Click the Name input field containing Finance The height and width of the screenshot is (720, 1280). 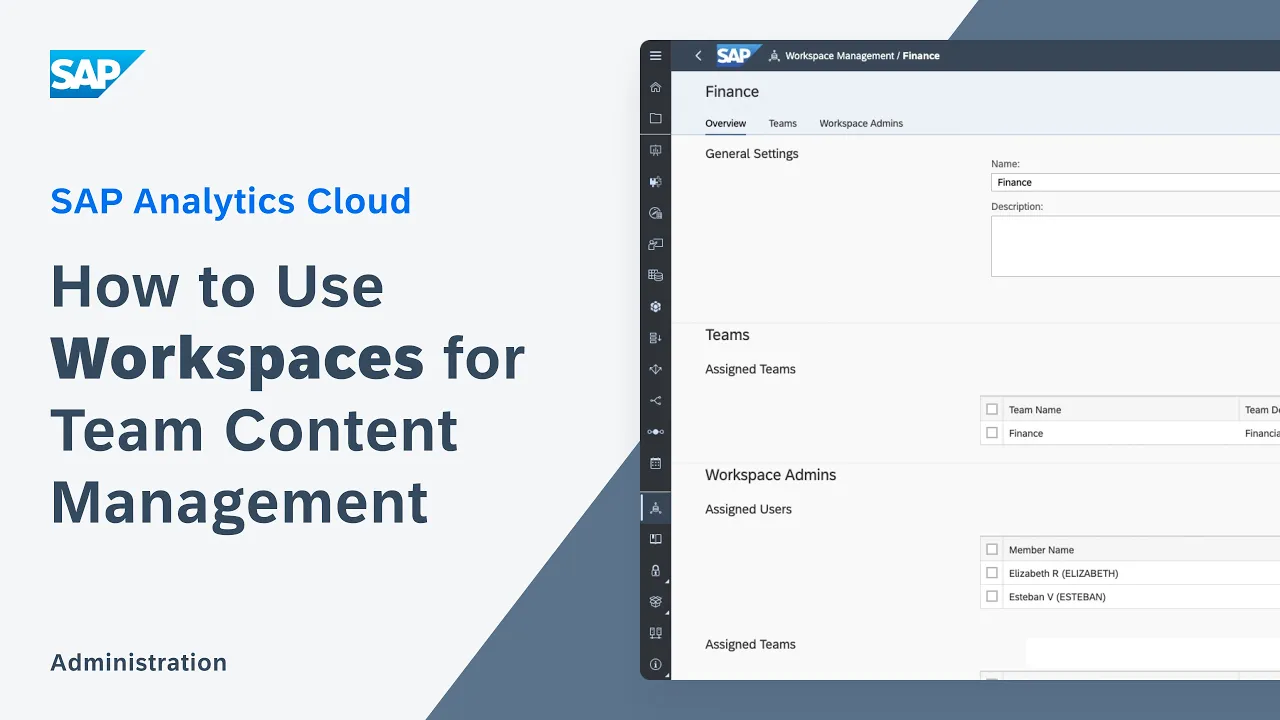click(x=1135, y=182)
